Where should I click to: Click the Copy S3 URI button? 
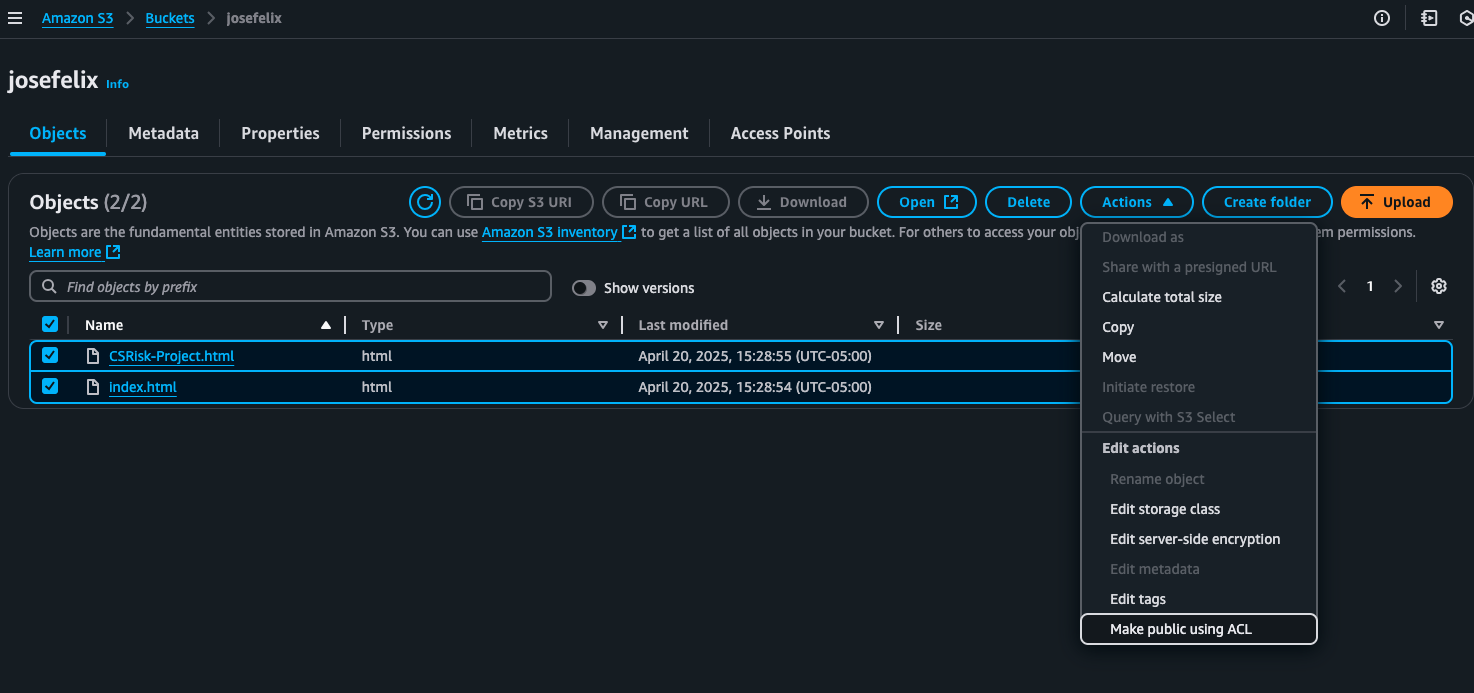[521, 202]
